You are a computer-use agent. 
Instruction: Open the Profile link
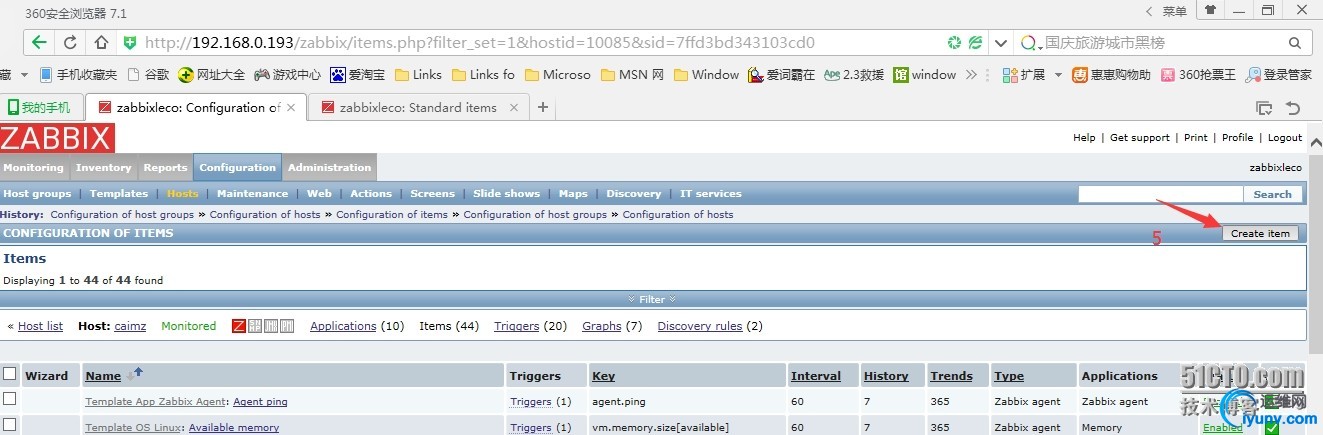pyautogui.click(x=1237, y=138)
